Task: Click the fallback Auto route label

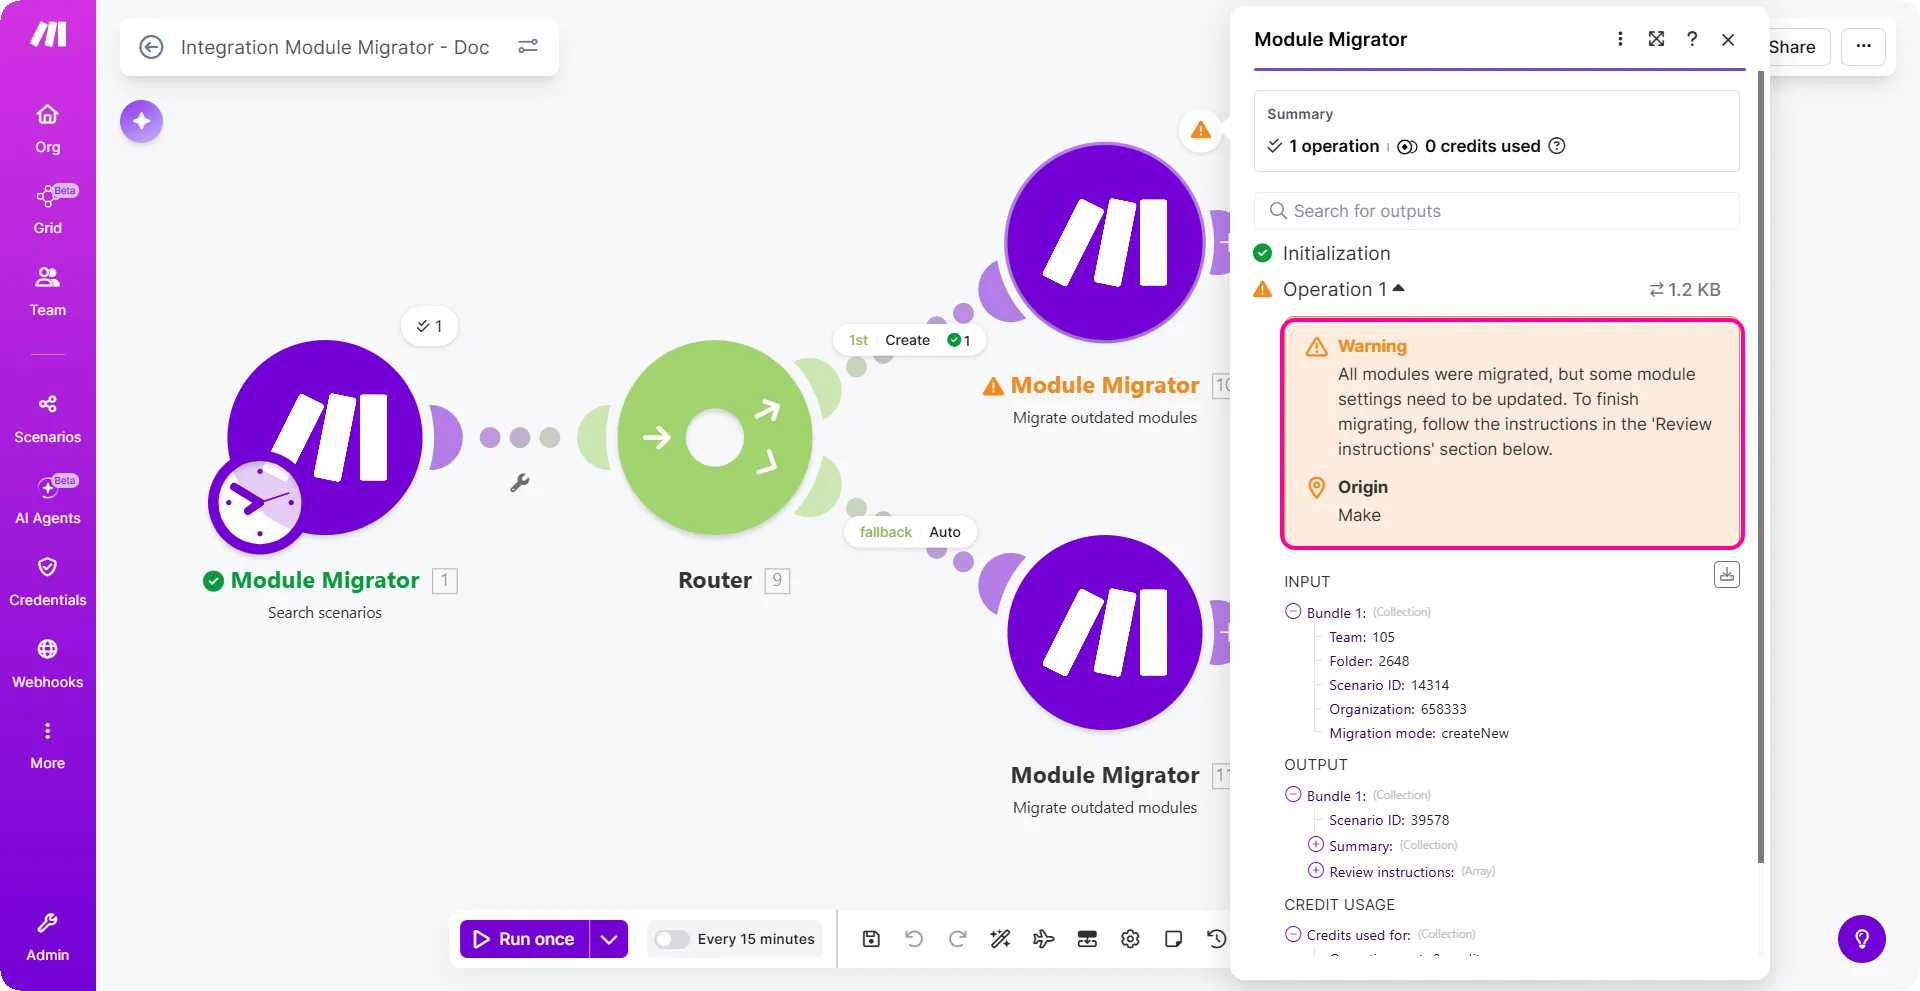Action: (x=909, y=532)
